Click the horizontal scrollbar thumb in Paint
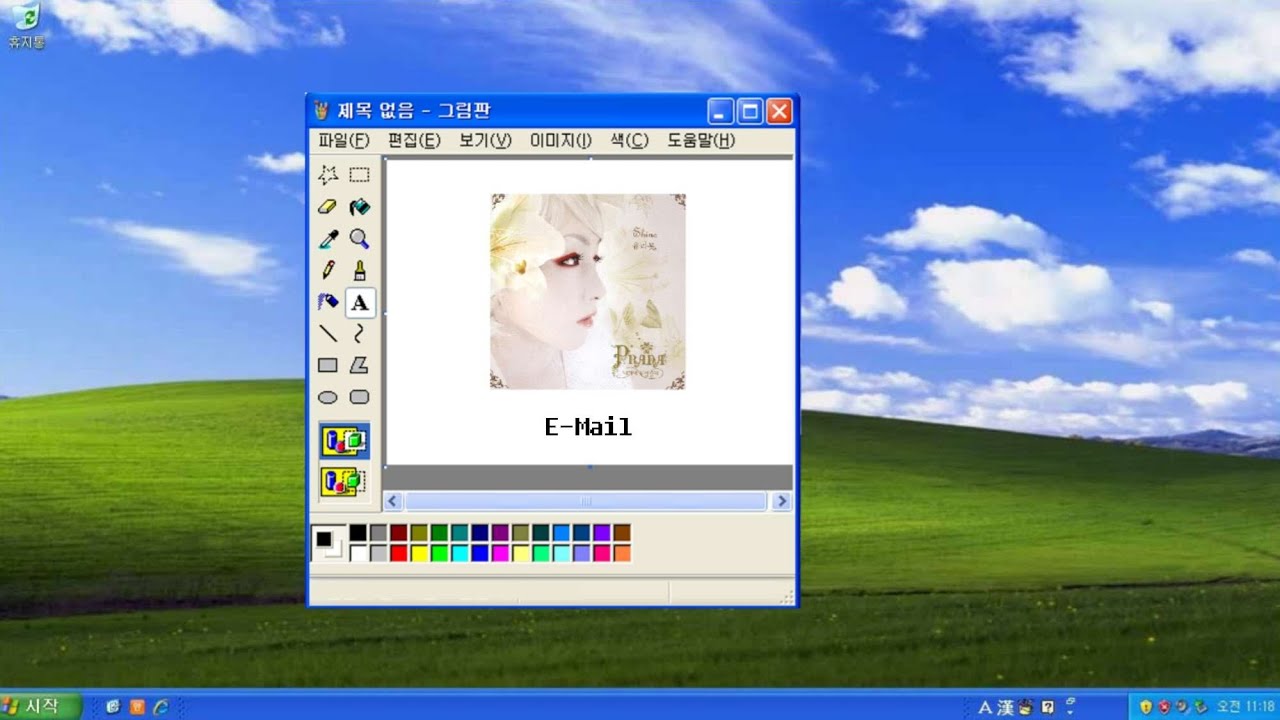The image size is (1280, 720). [586, 501]
